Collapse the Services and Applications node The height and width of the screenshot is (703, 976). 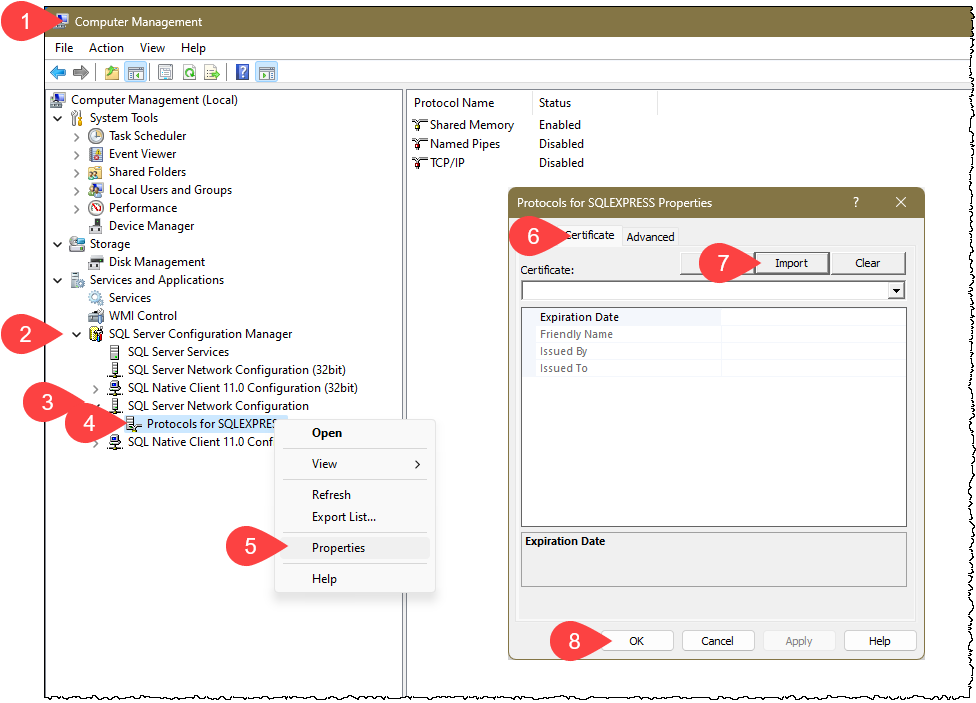click(x=58, y=281)
